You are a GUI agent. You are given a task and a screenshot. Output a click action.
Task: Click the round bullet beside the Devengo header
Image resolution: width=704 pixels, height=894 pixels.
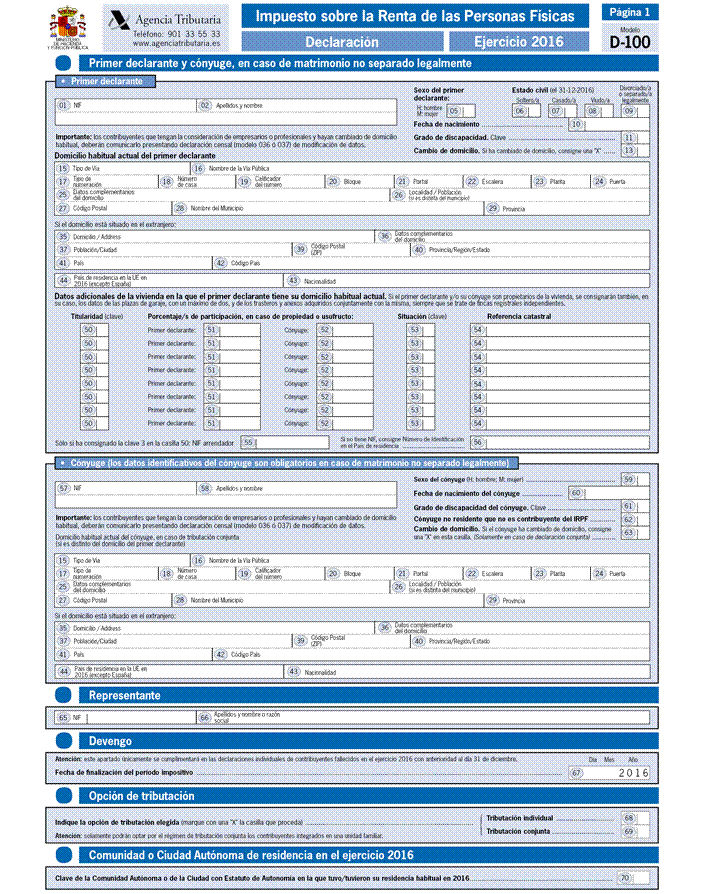pos(65,741)
